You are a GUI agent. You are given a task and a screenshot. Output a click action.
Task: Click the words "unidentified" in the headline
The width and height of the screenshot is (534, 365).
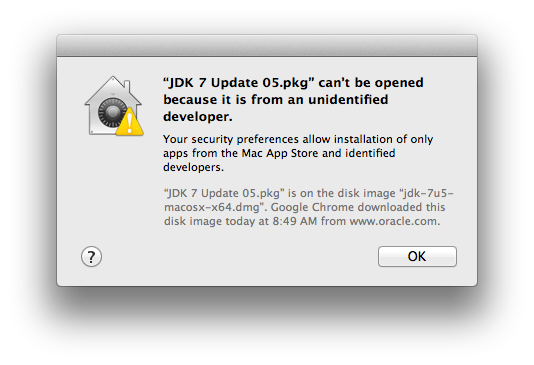(348, 100)
